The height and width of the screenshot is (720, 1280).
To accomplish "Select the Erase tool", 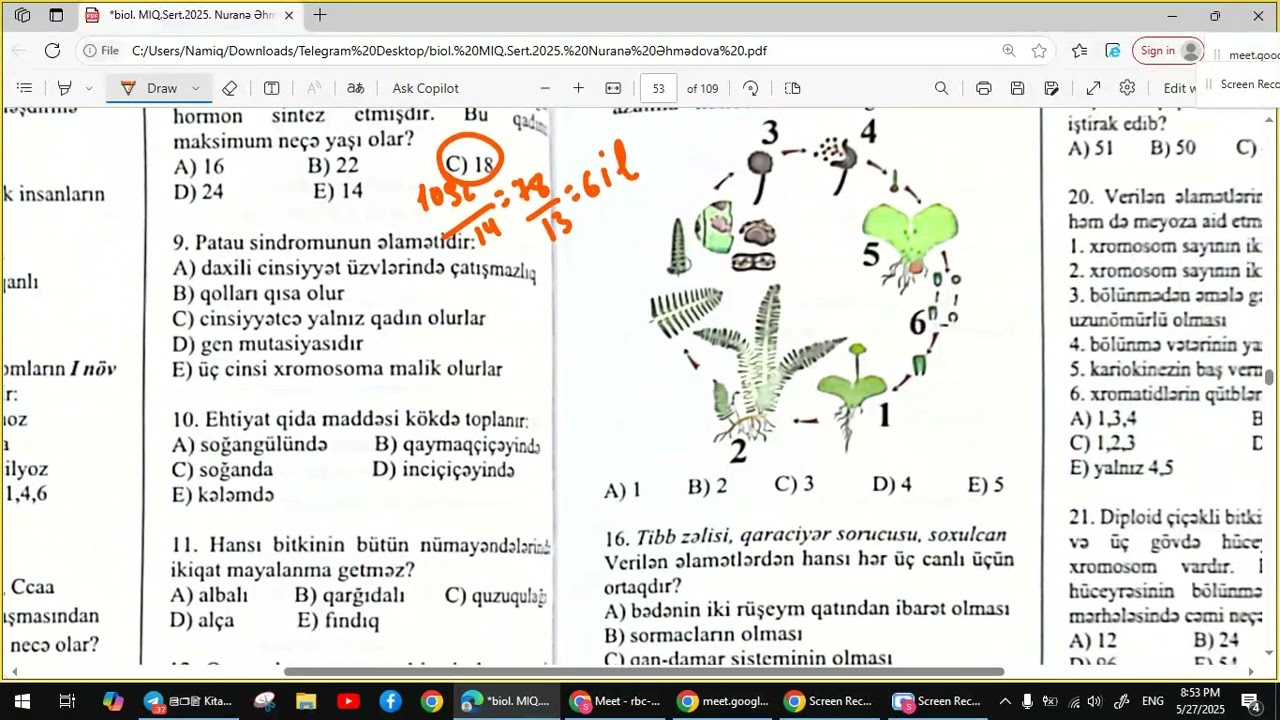I will pos(229,88).
